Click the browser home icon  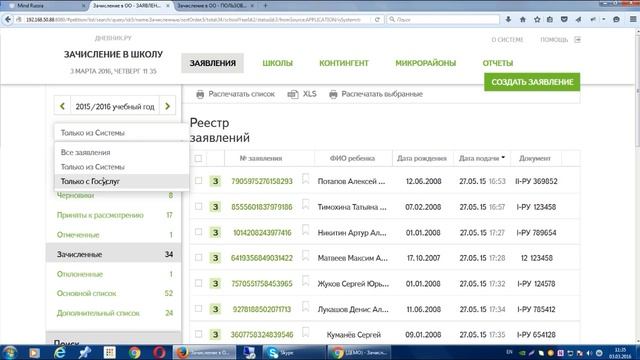(522, 19)
